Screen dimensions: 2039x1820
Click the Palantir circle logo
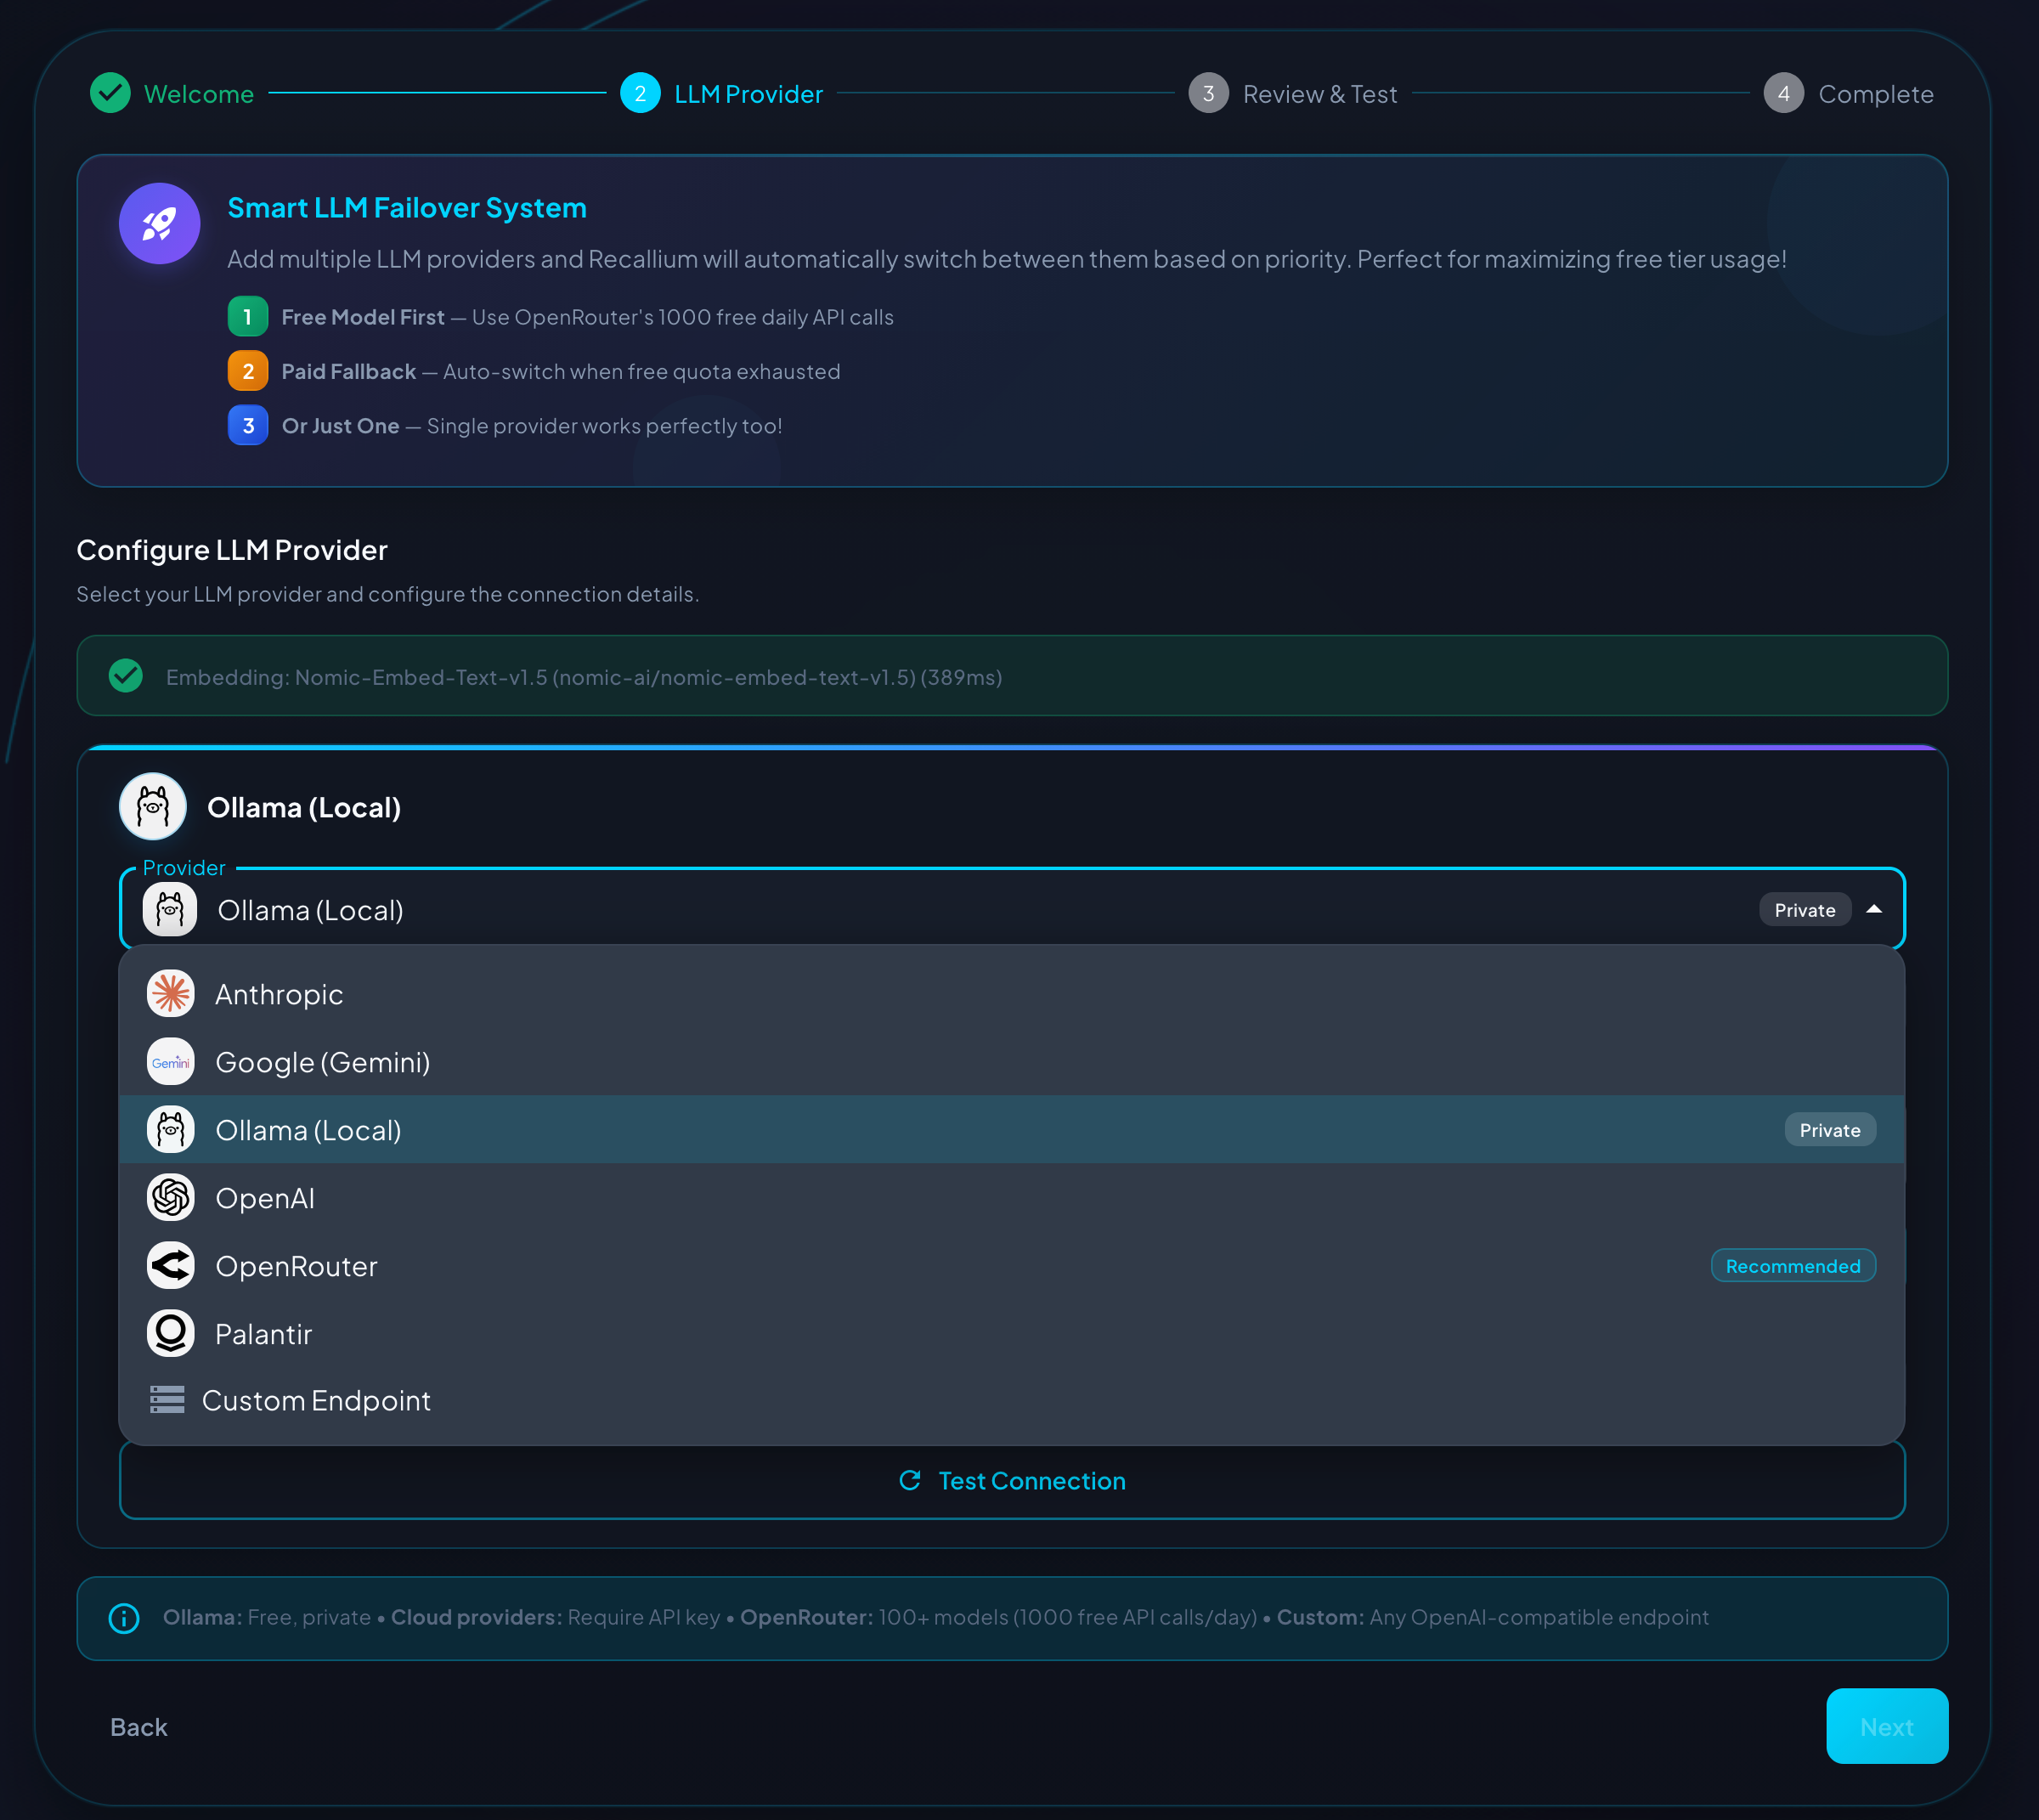pos(171,1333)
